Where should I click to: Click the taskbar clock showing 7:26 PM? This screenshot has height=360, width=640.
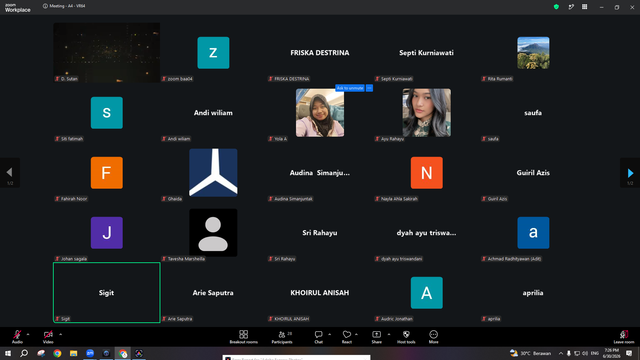pyautogui.click(x=611, y=353)
